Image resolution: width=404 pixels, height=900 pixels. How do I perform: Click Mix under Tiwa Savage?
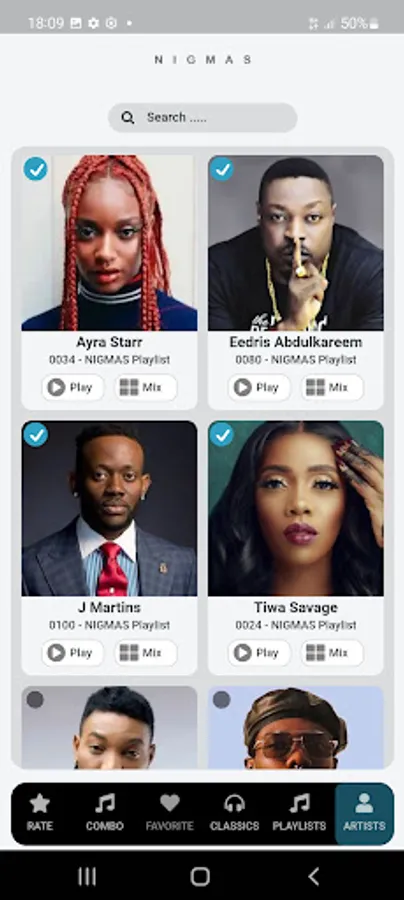[332, 653]
